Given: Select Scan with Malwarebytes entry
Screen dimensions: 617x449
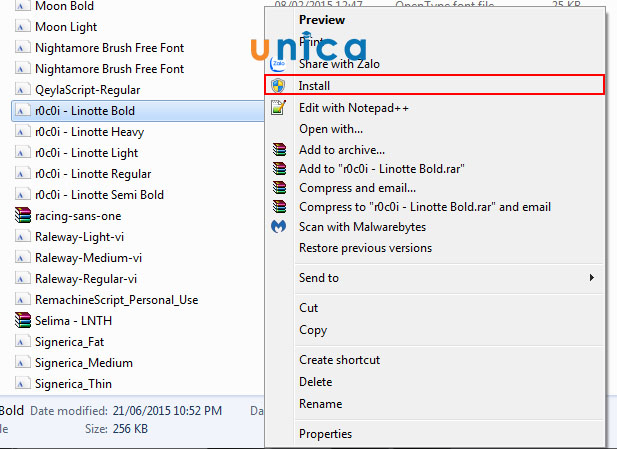Looking at the screenshot, I should 362,227.
